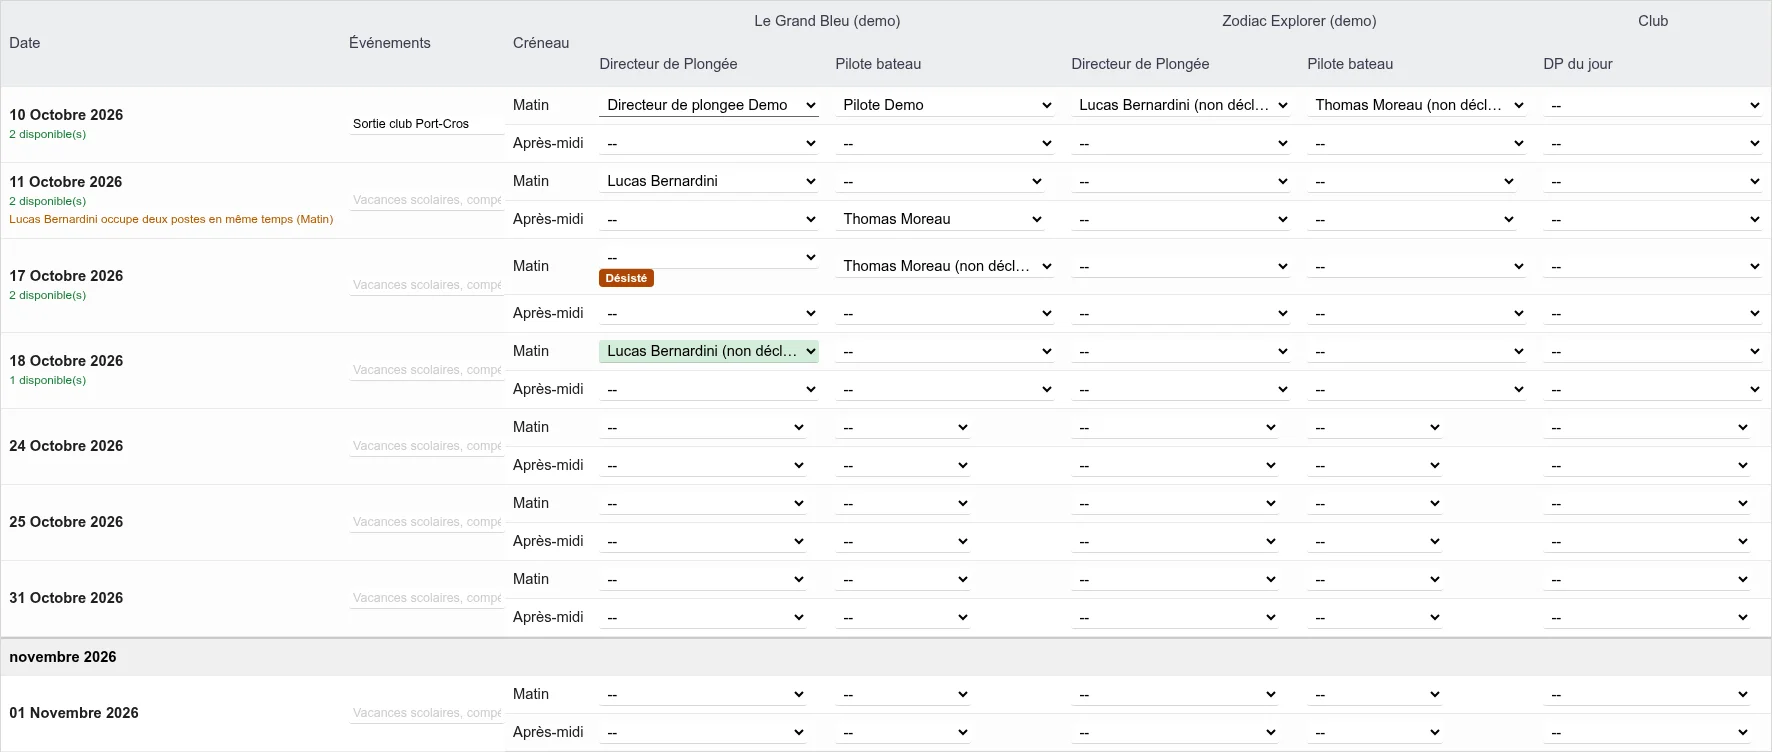Image resolution: width=1773 pixels, height=753 pixels.
Task: Click the event field for 17 Octobre 2026
Action: pyautogui.click(x=426, y=285)
